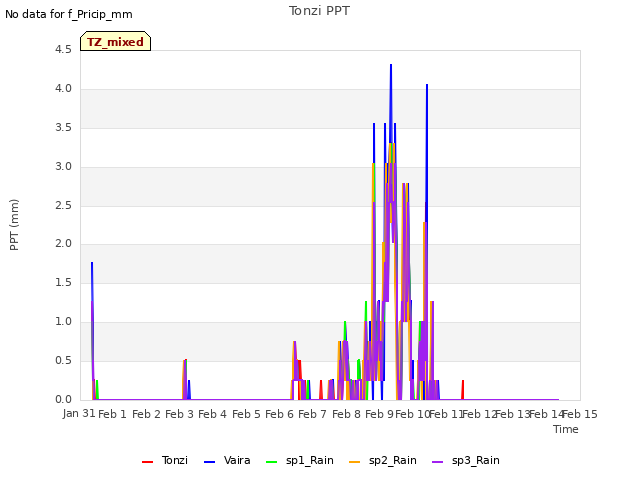The height and width of the screenshot is (480, 640).
Task: Click the Feb 15 x-axis tick label
Action: tap(580, 414)
